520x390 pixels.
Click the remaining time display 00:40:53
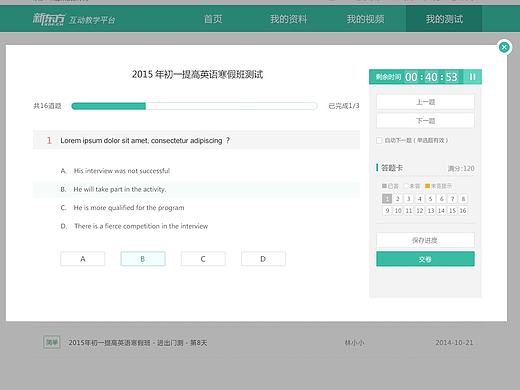click(x=431, y=77)
